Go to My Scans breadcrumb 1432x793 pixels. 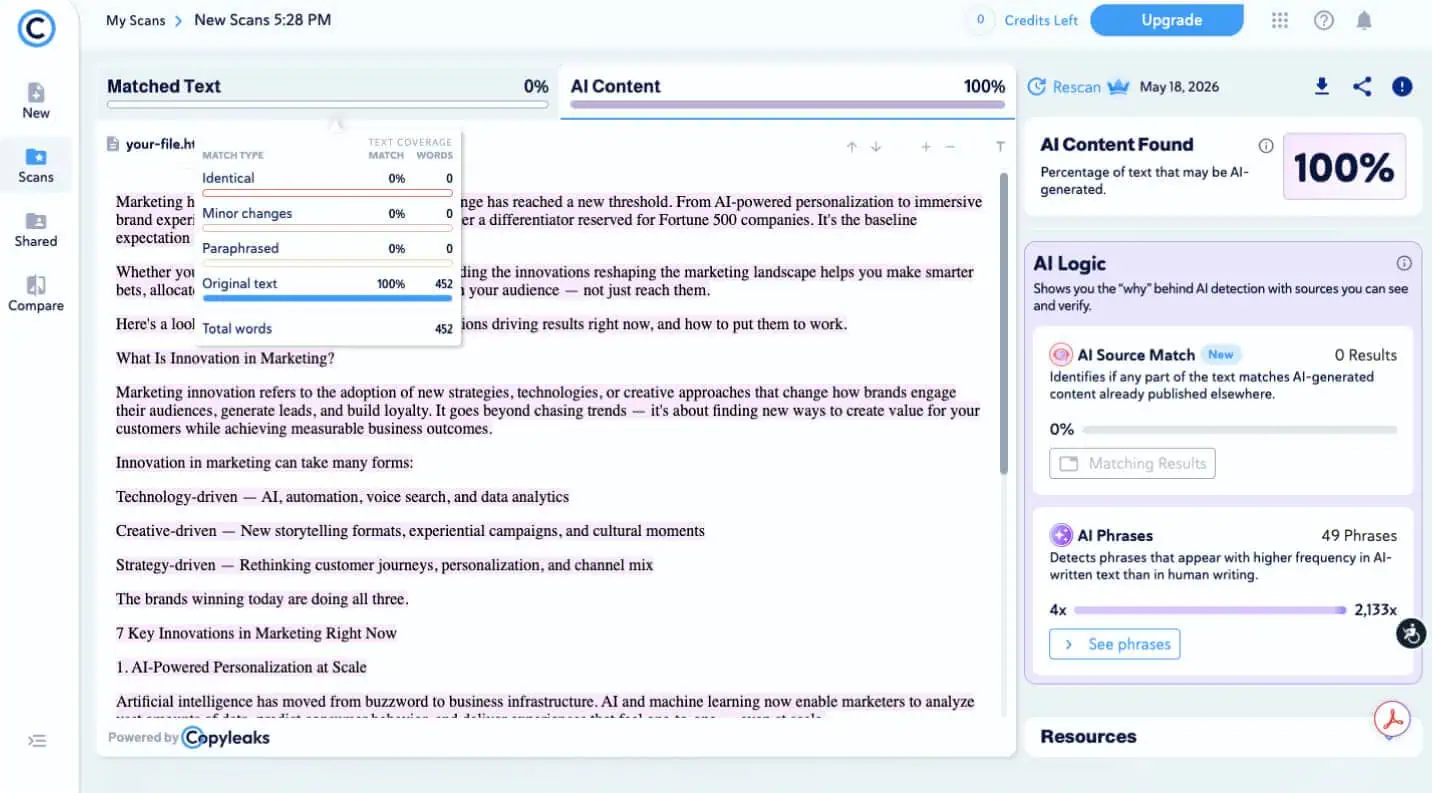click(x=136, y=20)
